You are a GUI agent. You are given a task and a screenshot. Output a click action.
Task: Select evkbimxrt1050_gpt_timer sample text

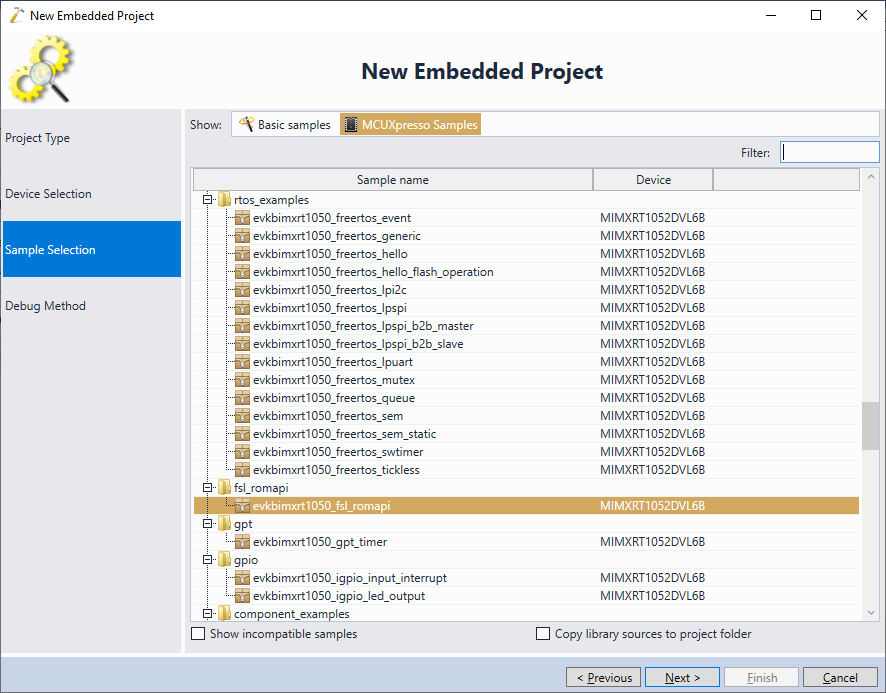[320, 542]
